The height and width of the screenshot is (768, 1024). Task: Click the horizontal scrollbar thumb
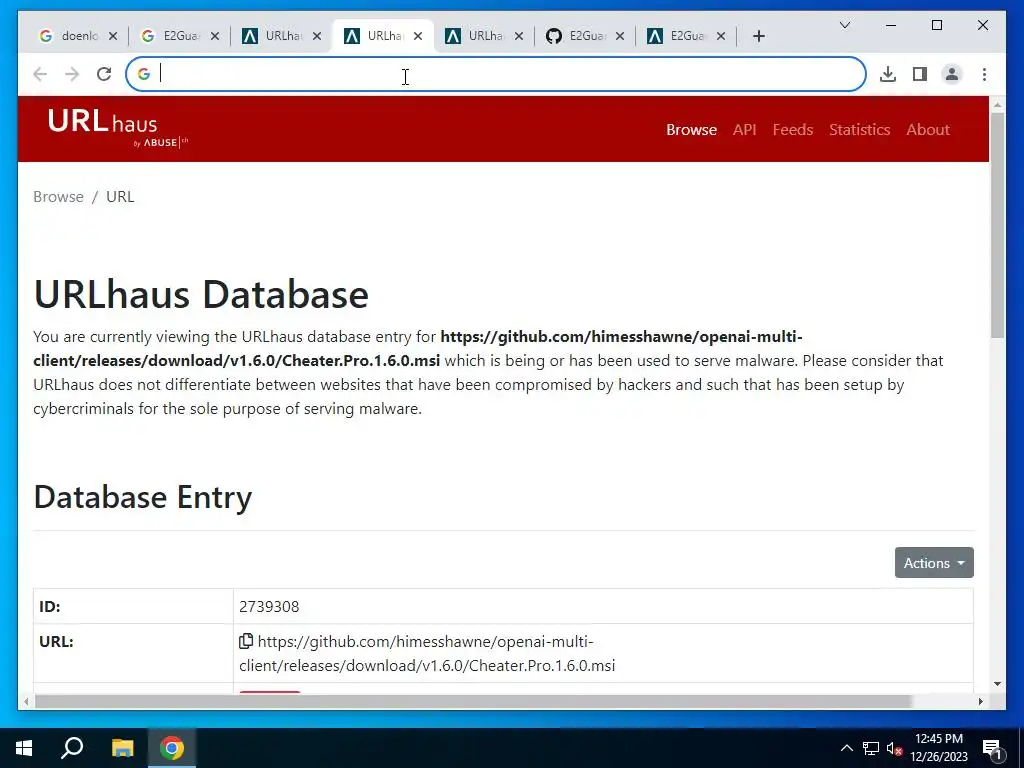[473, 701]
